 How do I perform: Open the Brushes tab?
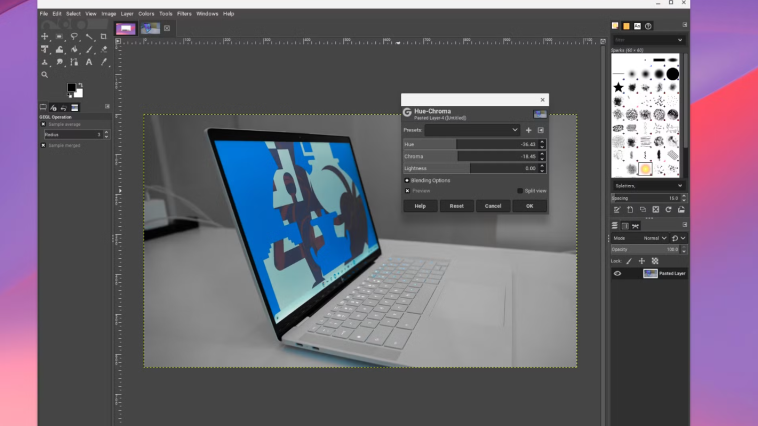(615, 26)
